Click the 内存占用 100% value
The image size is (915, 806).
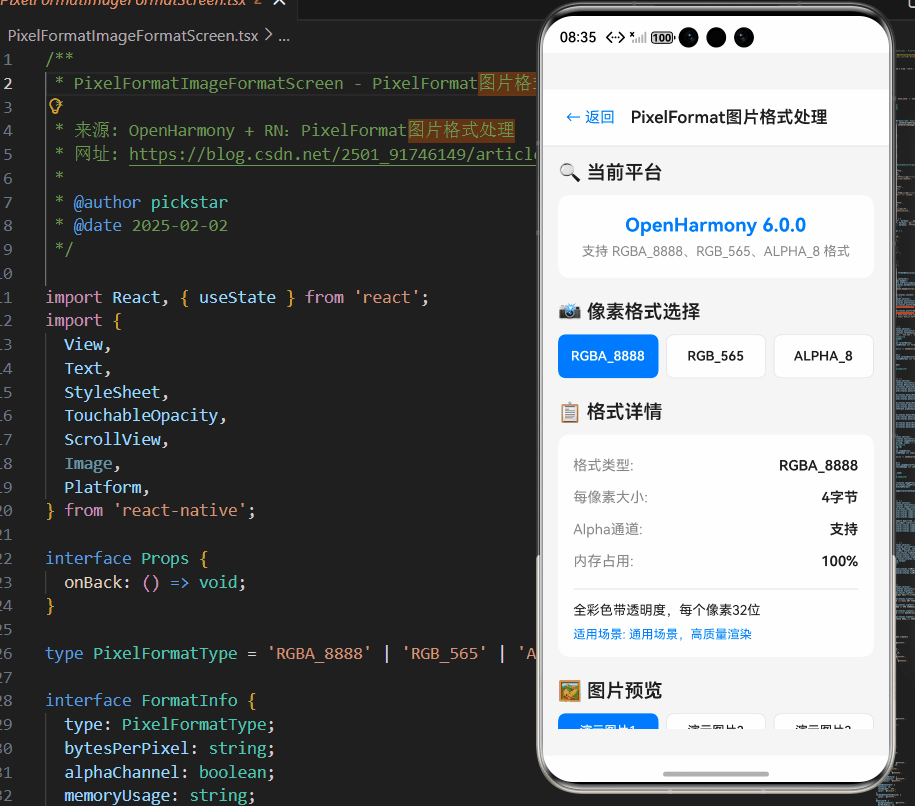tap(840, 561)
